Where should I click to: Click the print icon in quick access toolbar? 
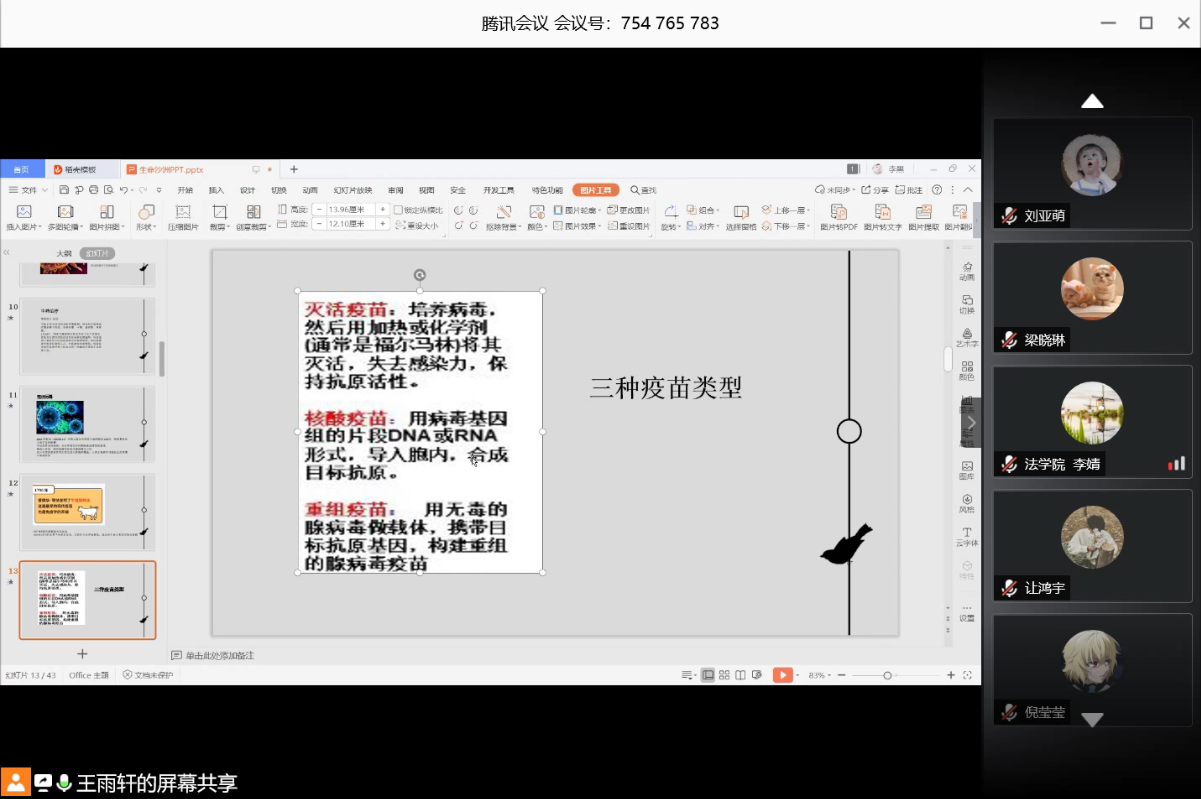pyautogui.click(x=93, y=190)
